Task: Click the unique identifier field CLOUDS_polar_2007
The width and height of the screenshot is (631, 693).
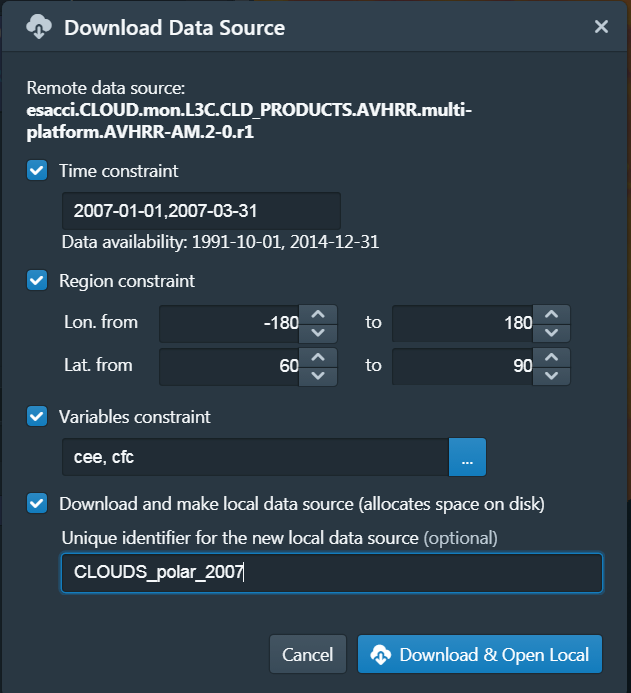Action: (332, 573)
